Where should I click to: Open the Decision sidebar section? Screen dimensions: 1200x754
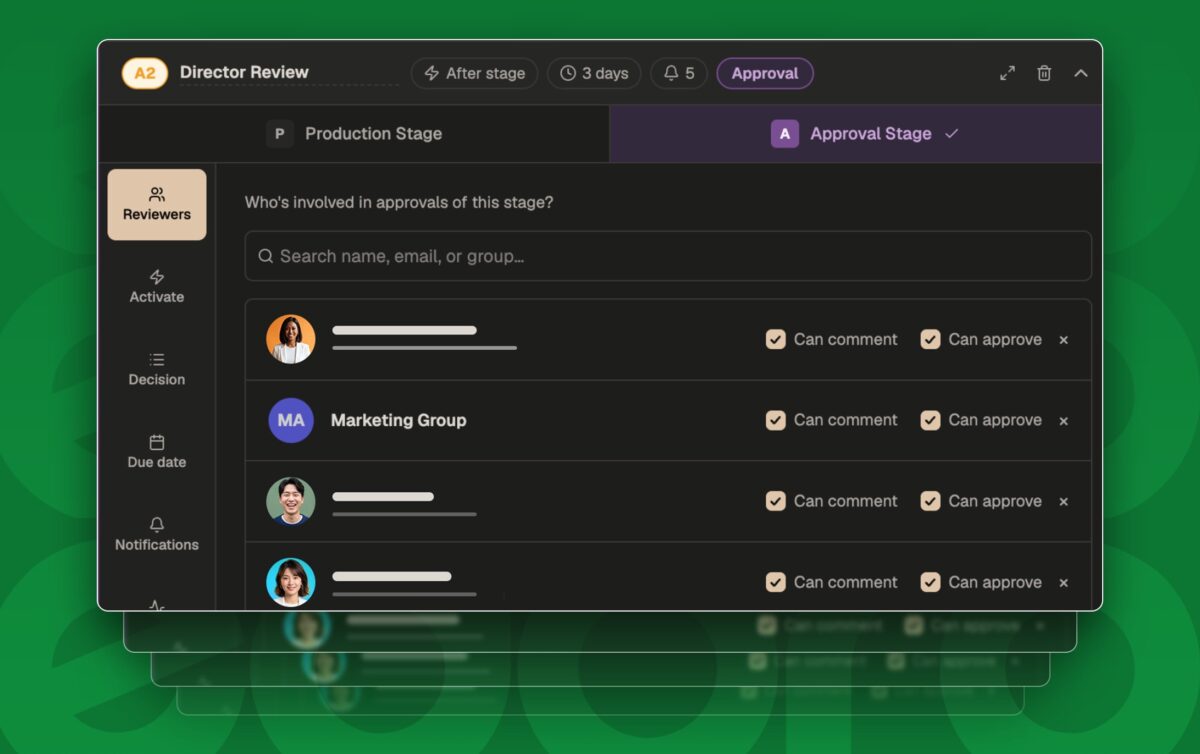pos(157,369)
